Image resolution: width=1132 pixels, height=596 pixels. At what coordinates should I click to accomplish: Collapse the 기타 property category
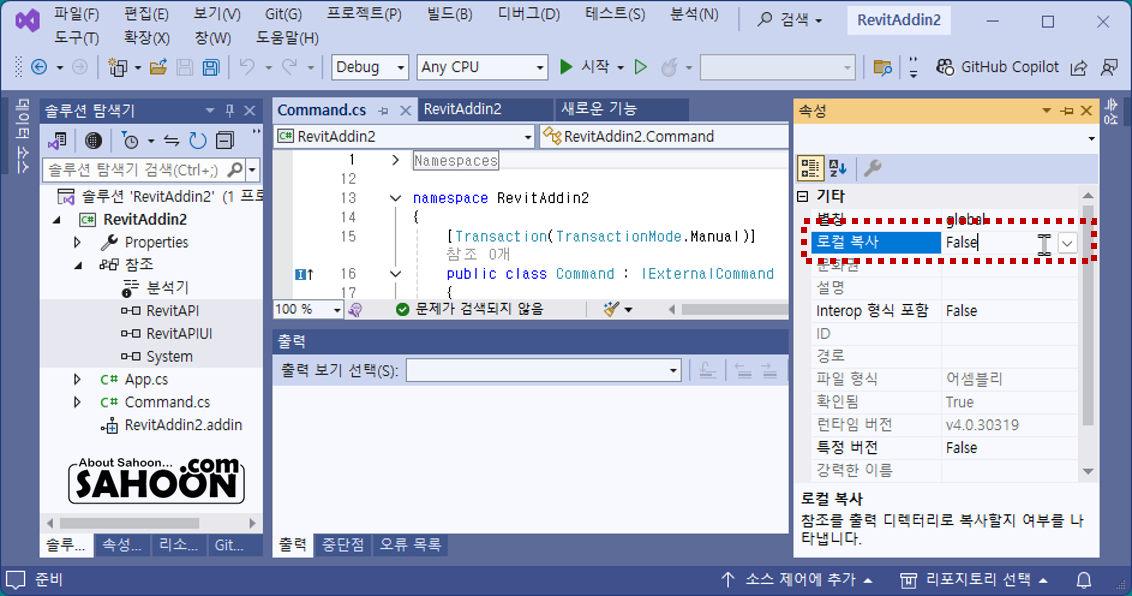[803, 196]
